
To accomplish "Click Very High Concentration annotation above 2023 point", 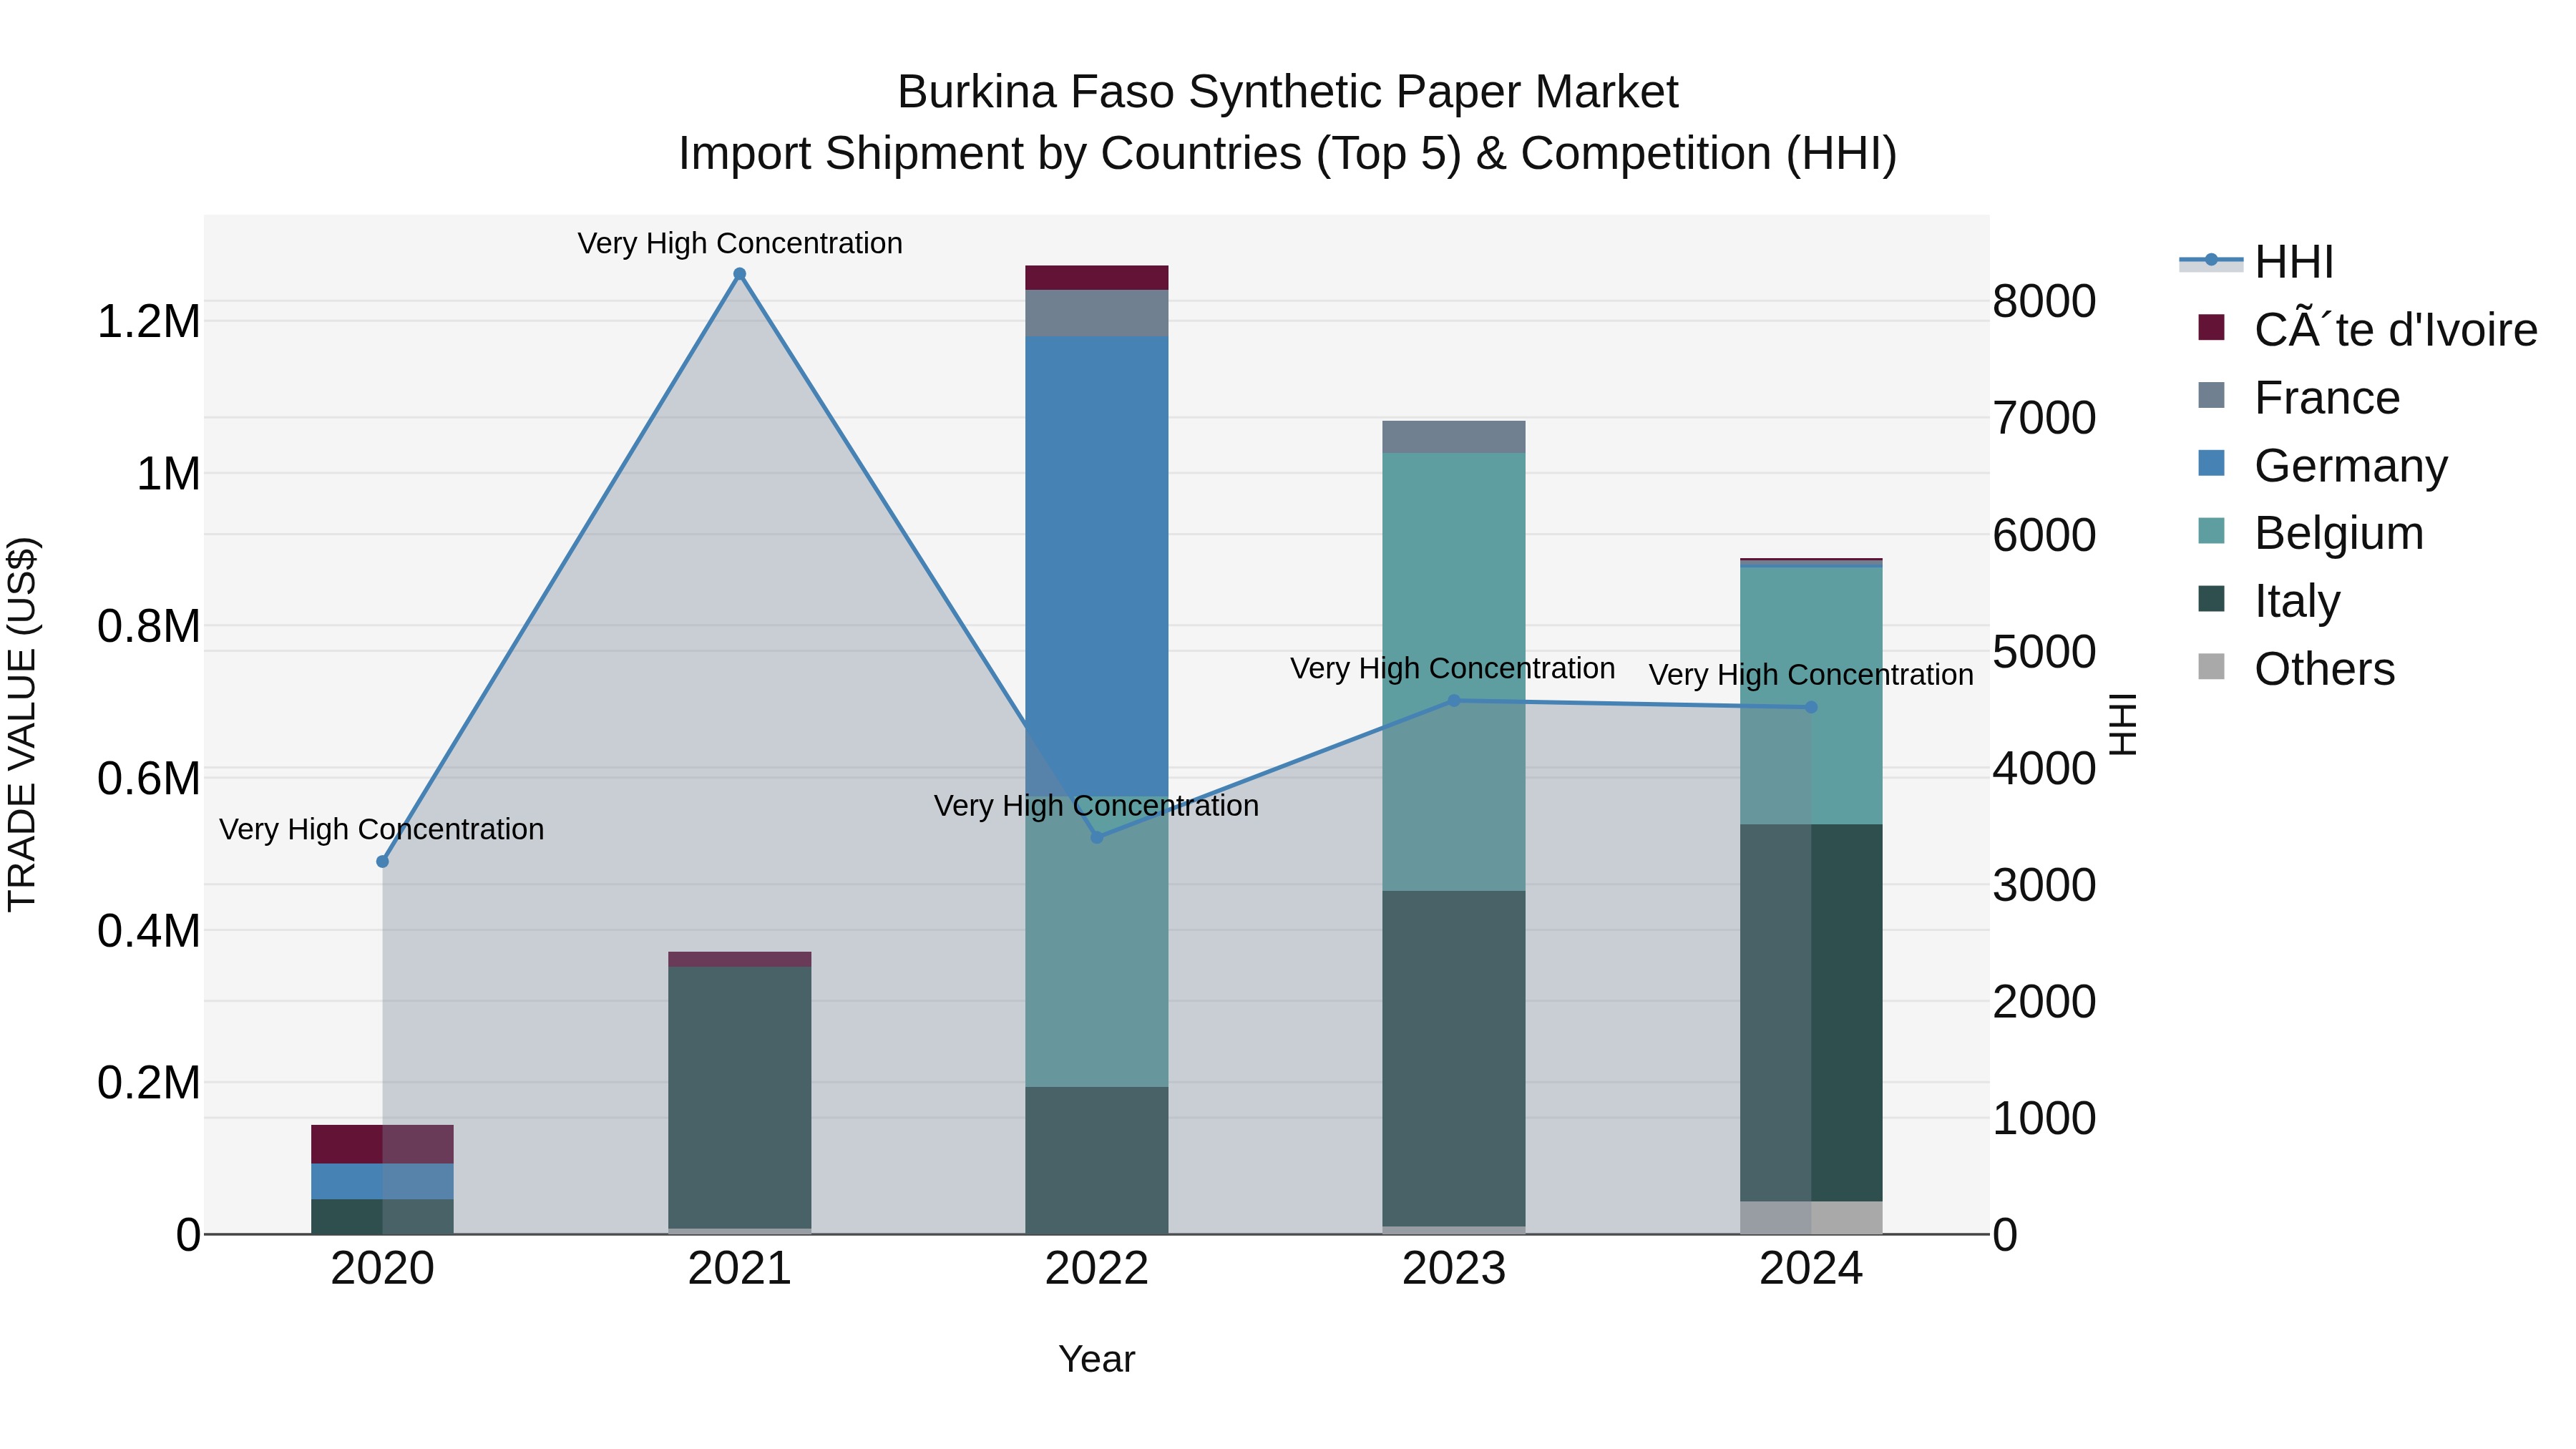I will point(1453,668).
